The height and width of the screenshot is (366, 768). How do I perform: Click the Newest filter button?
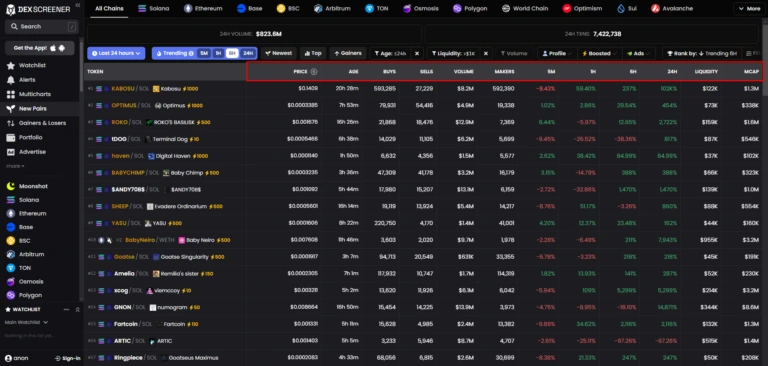point(279,53)
